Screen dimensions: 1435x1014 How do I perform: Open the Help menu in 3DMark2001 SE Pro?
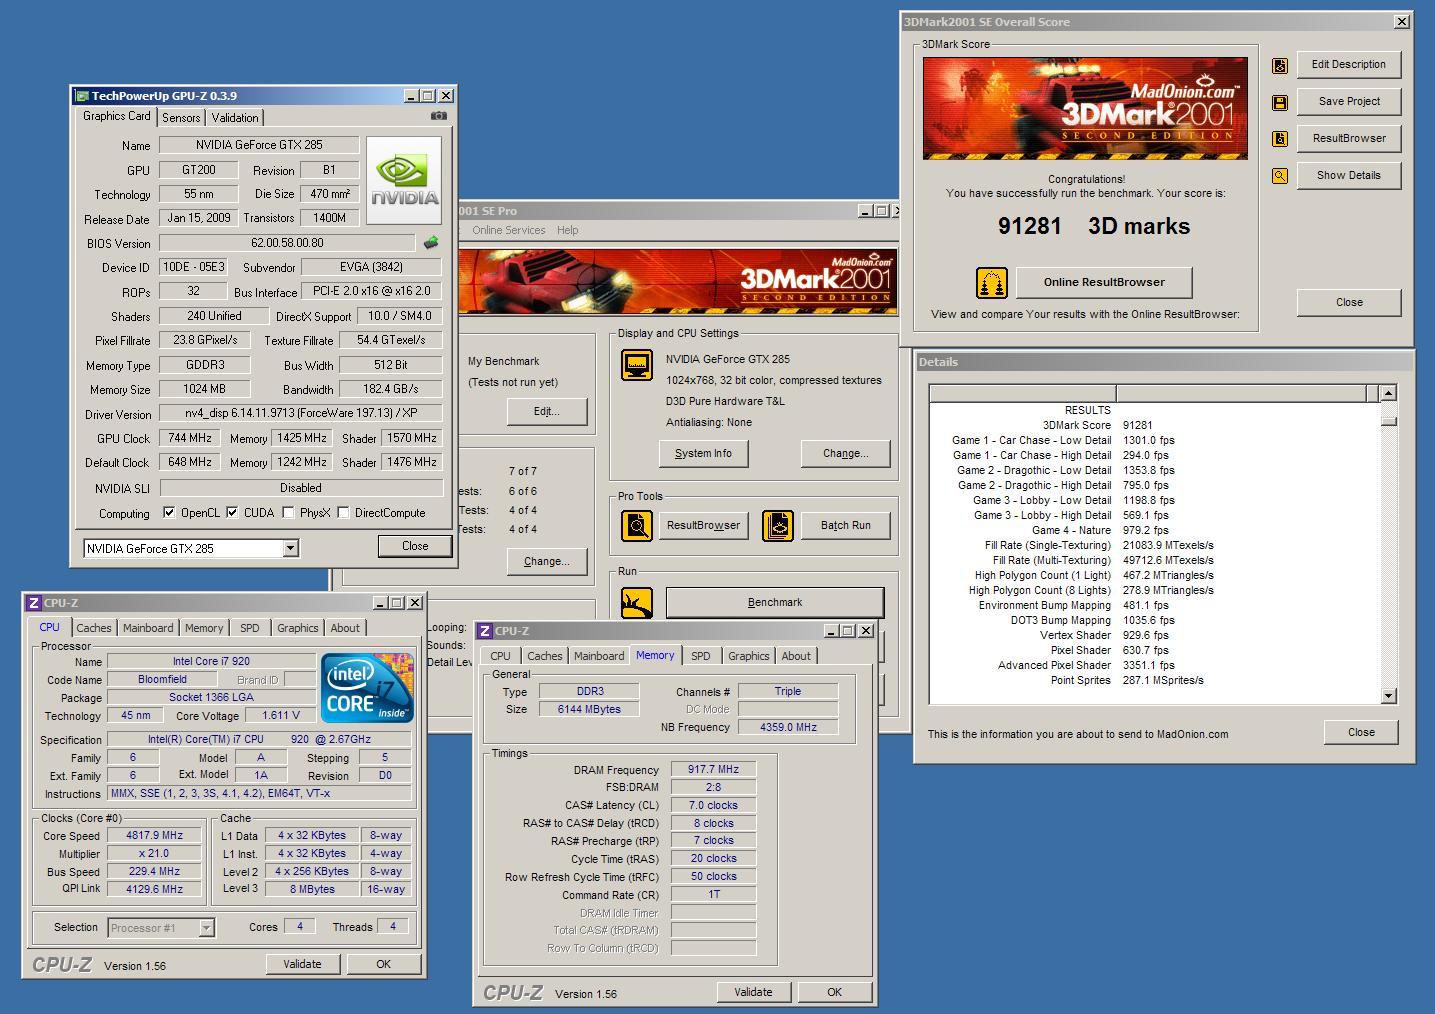(568, 230)
